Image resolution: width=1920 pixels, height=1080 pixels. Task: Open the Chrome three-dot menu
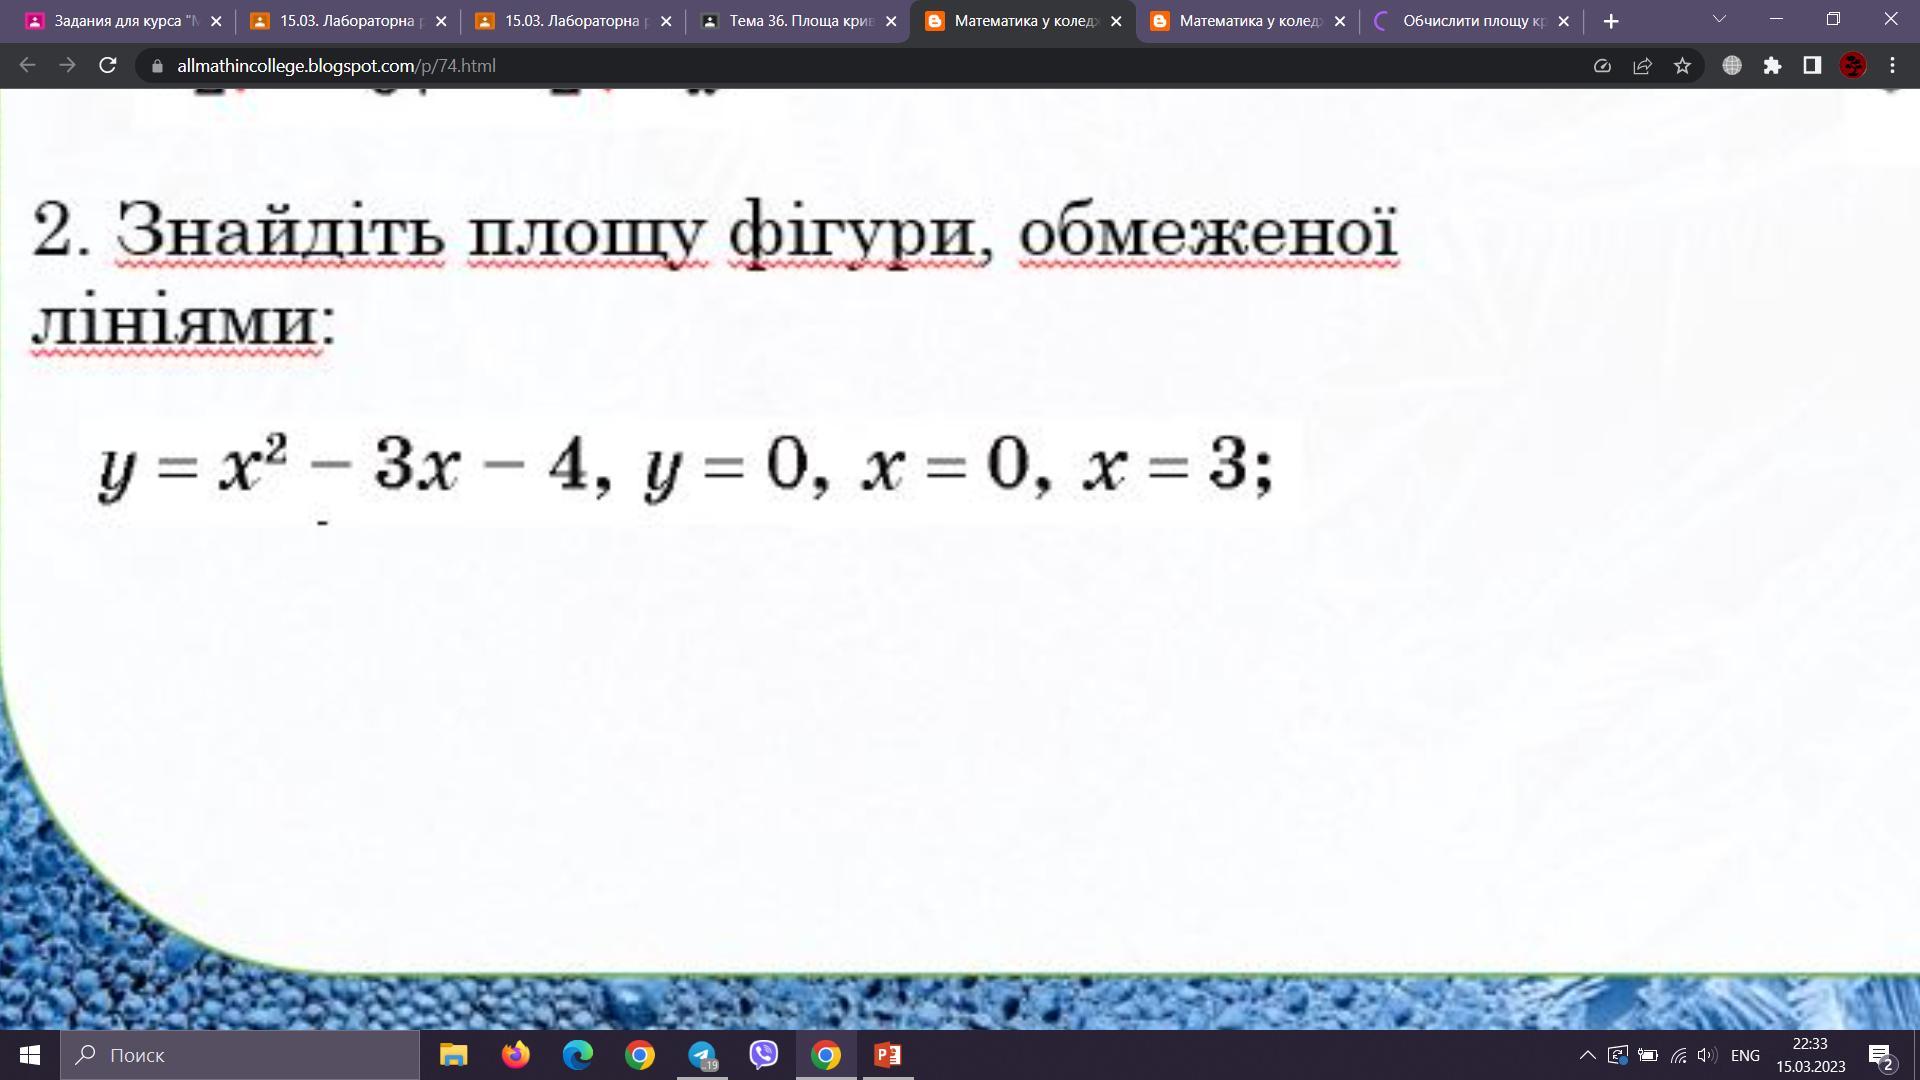coord(1892,66)
